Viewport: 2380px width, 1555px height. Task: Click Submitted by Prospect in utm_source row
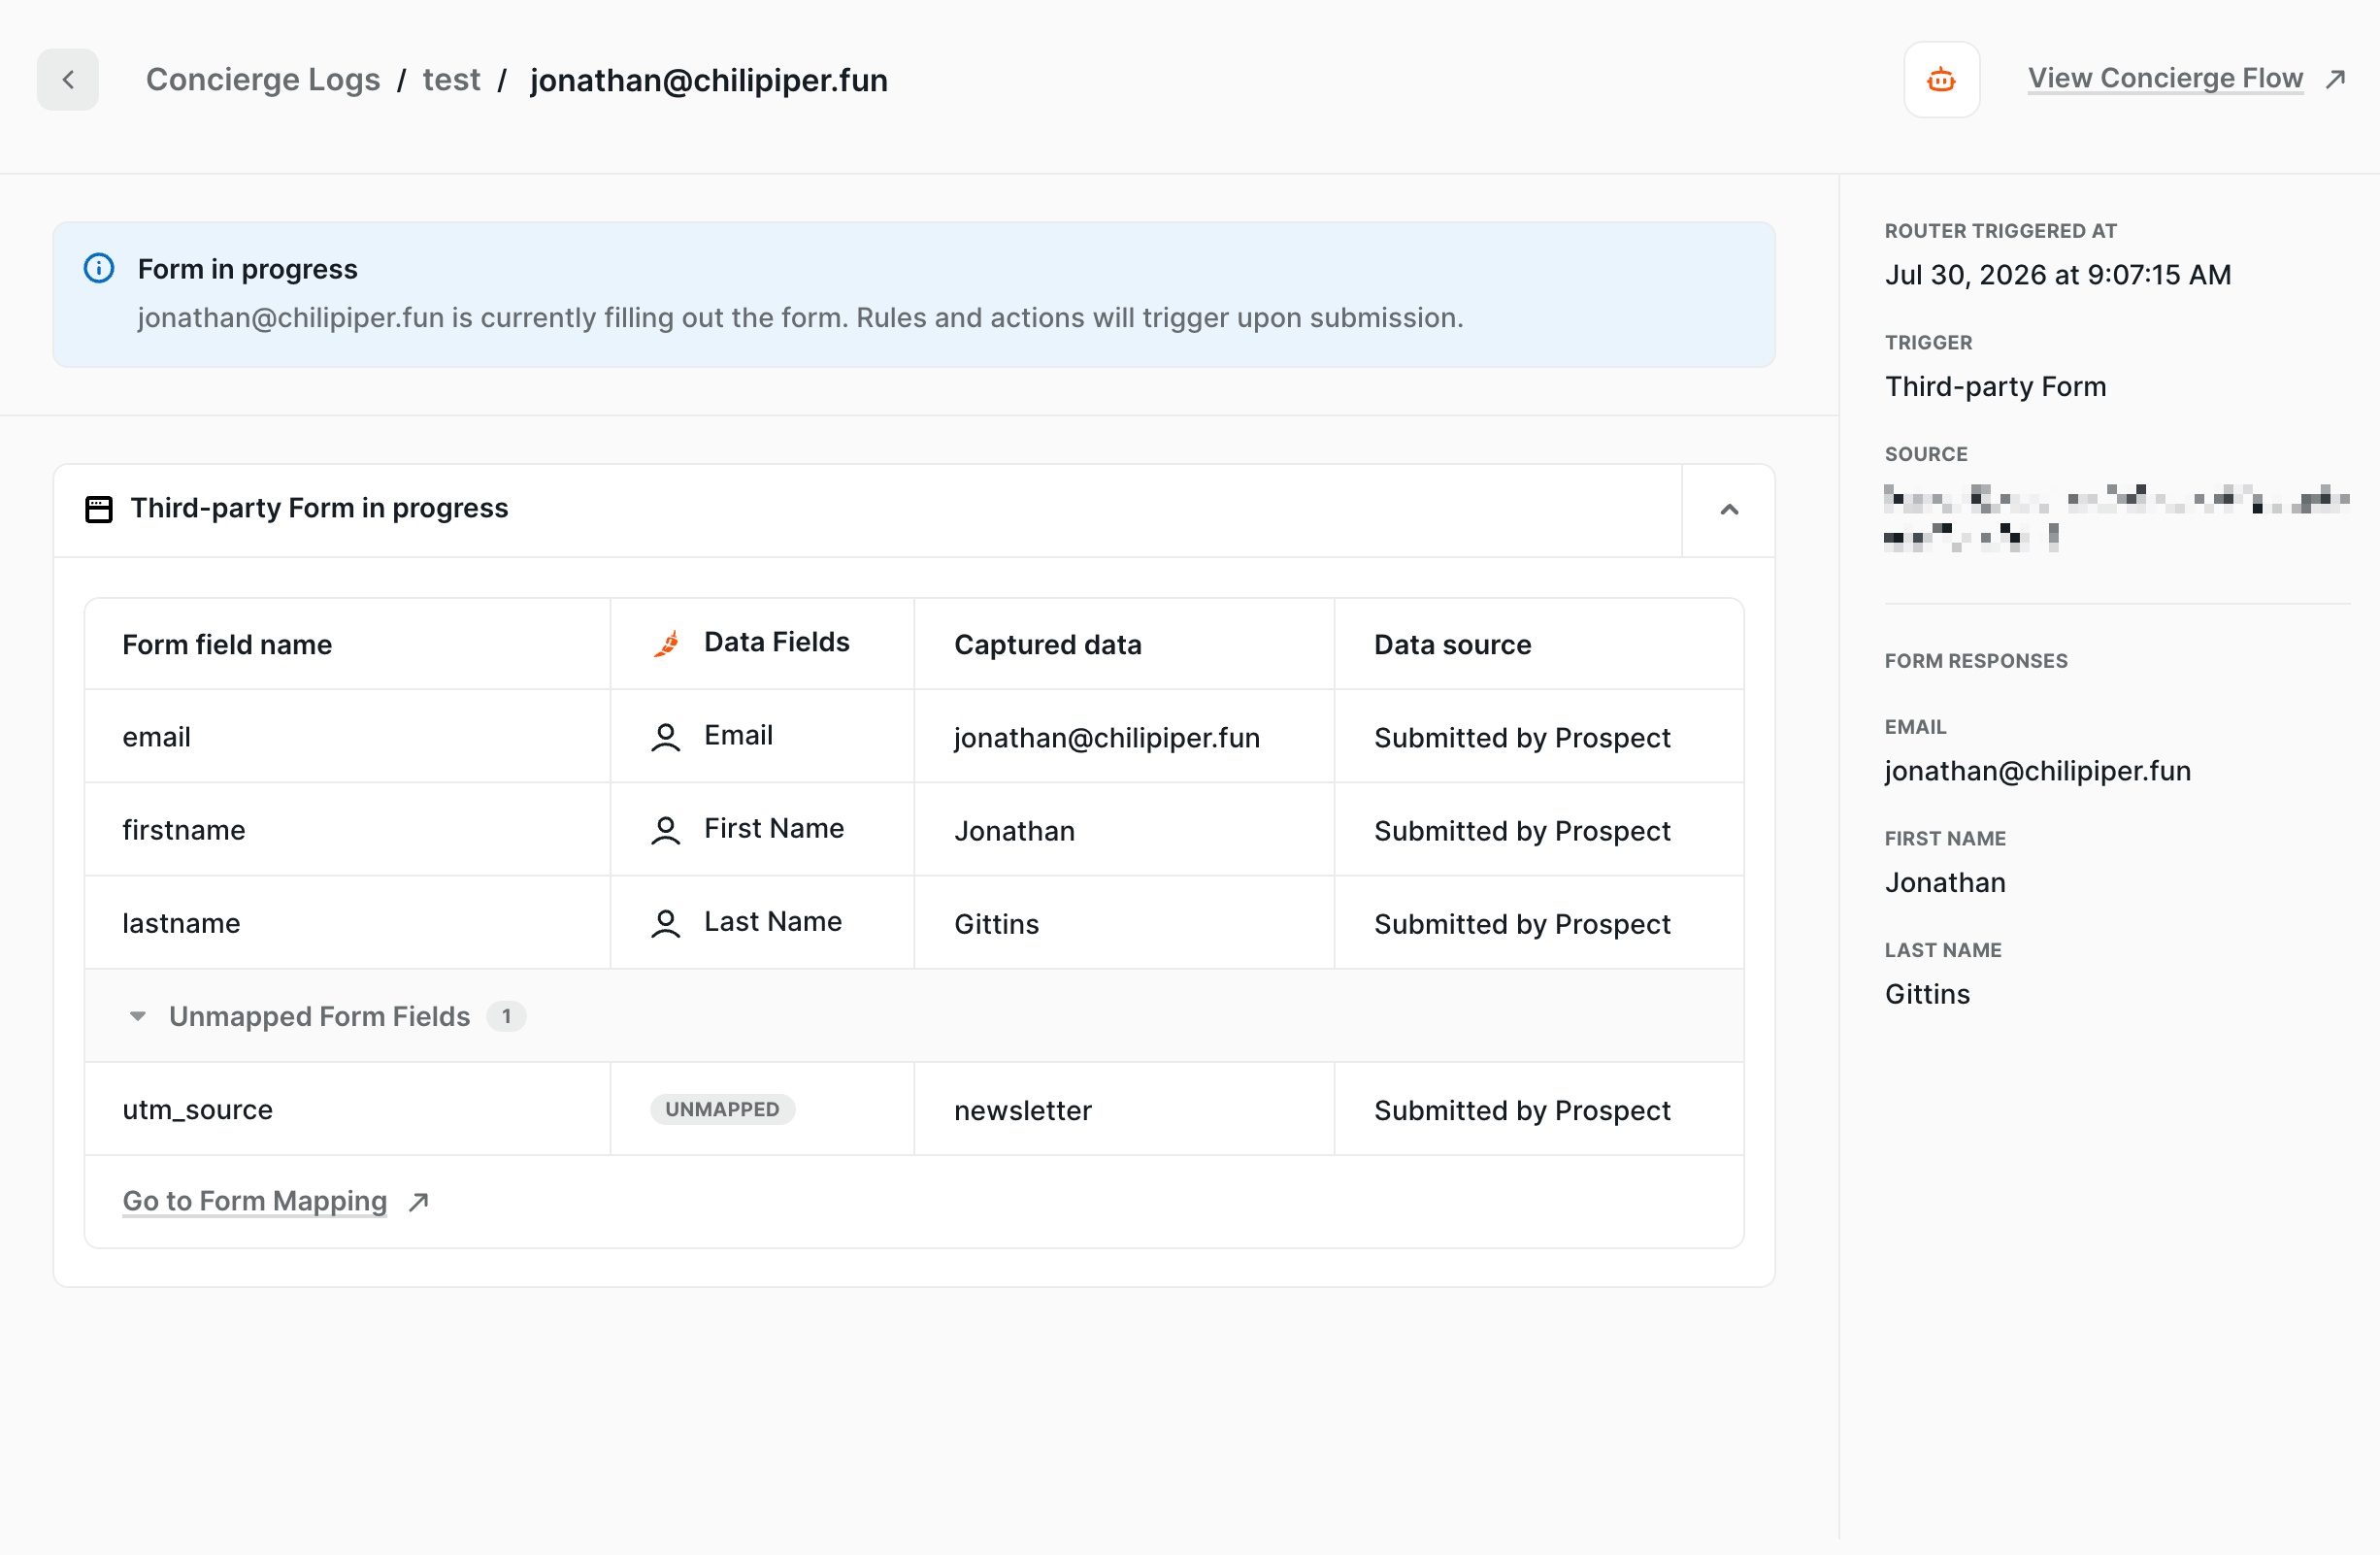click(x=1522, y=1110)
